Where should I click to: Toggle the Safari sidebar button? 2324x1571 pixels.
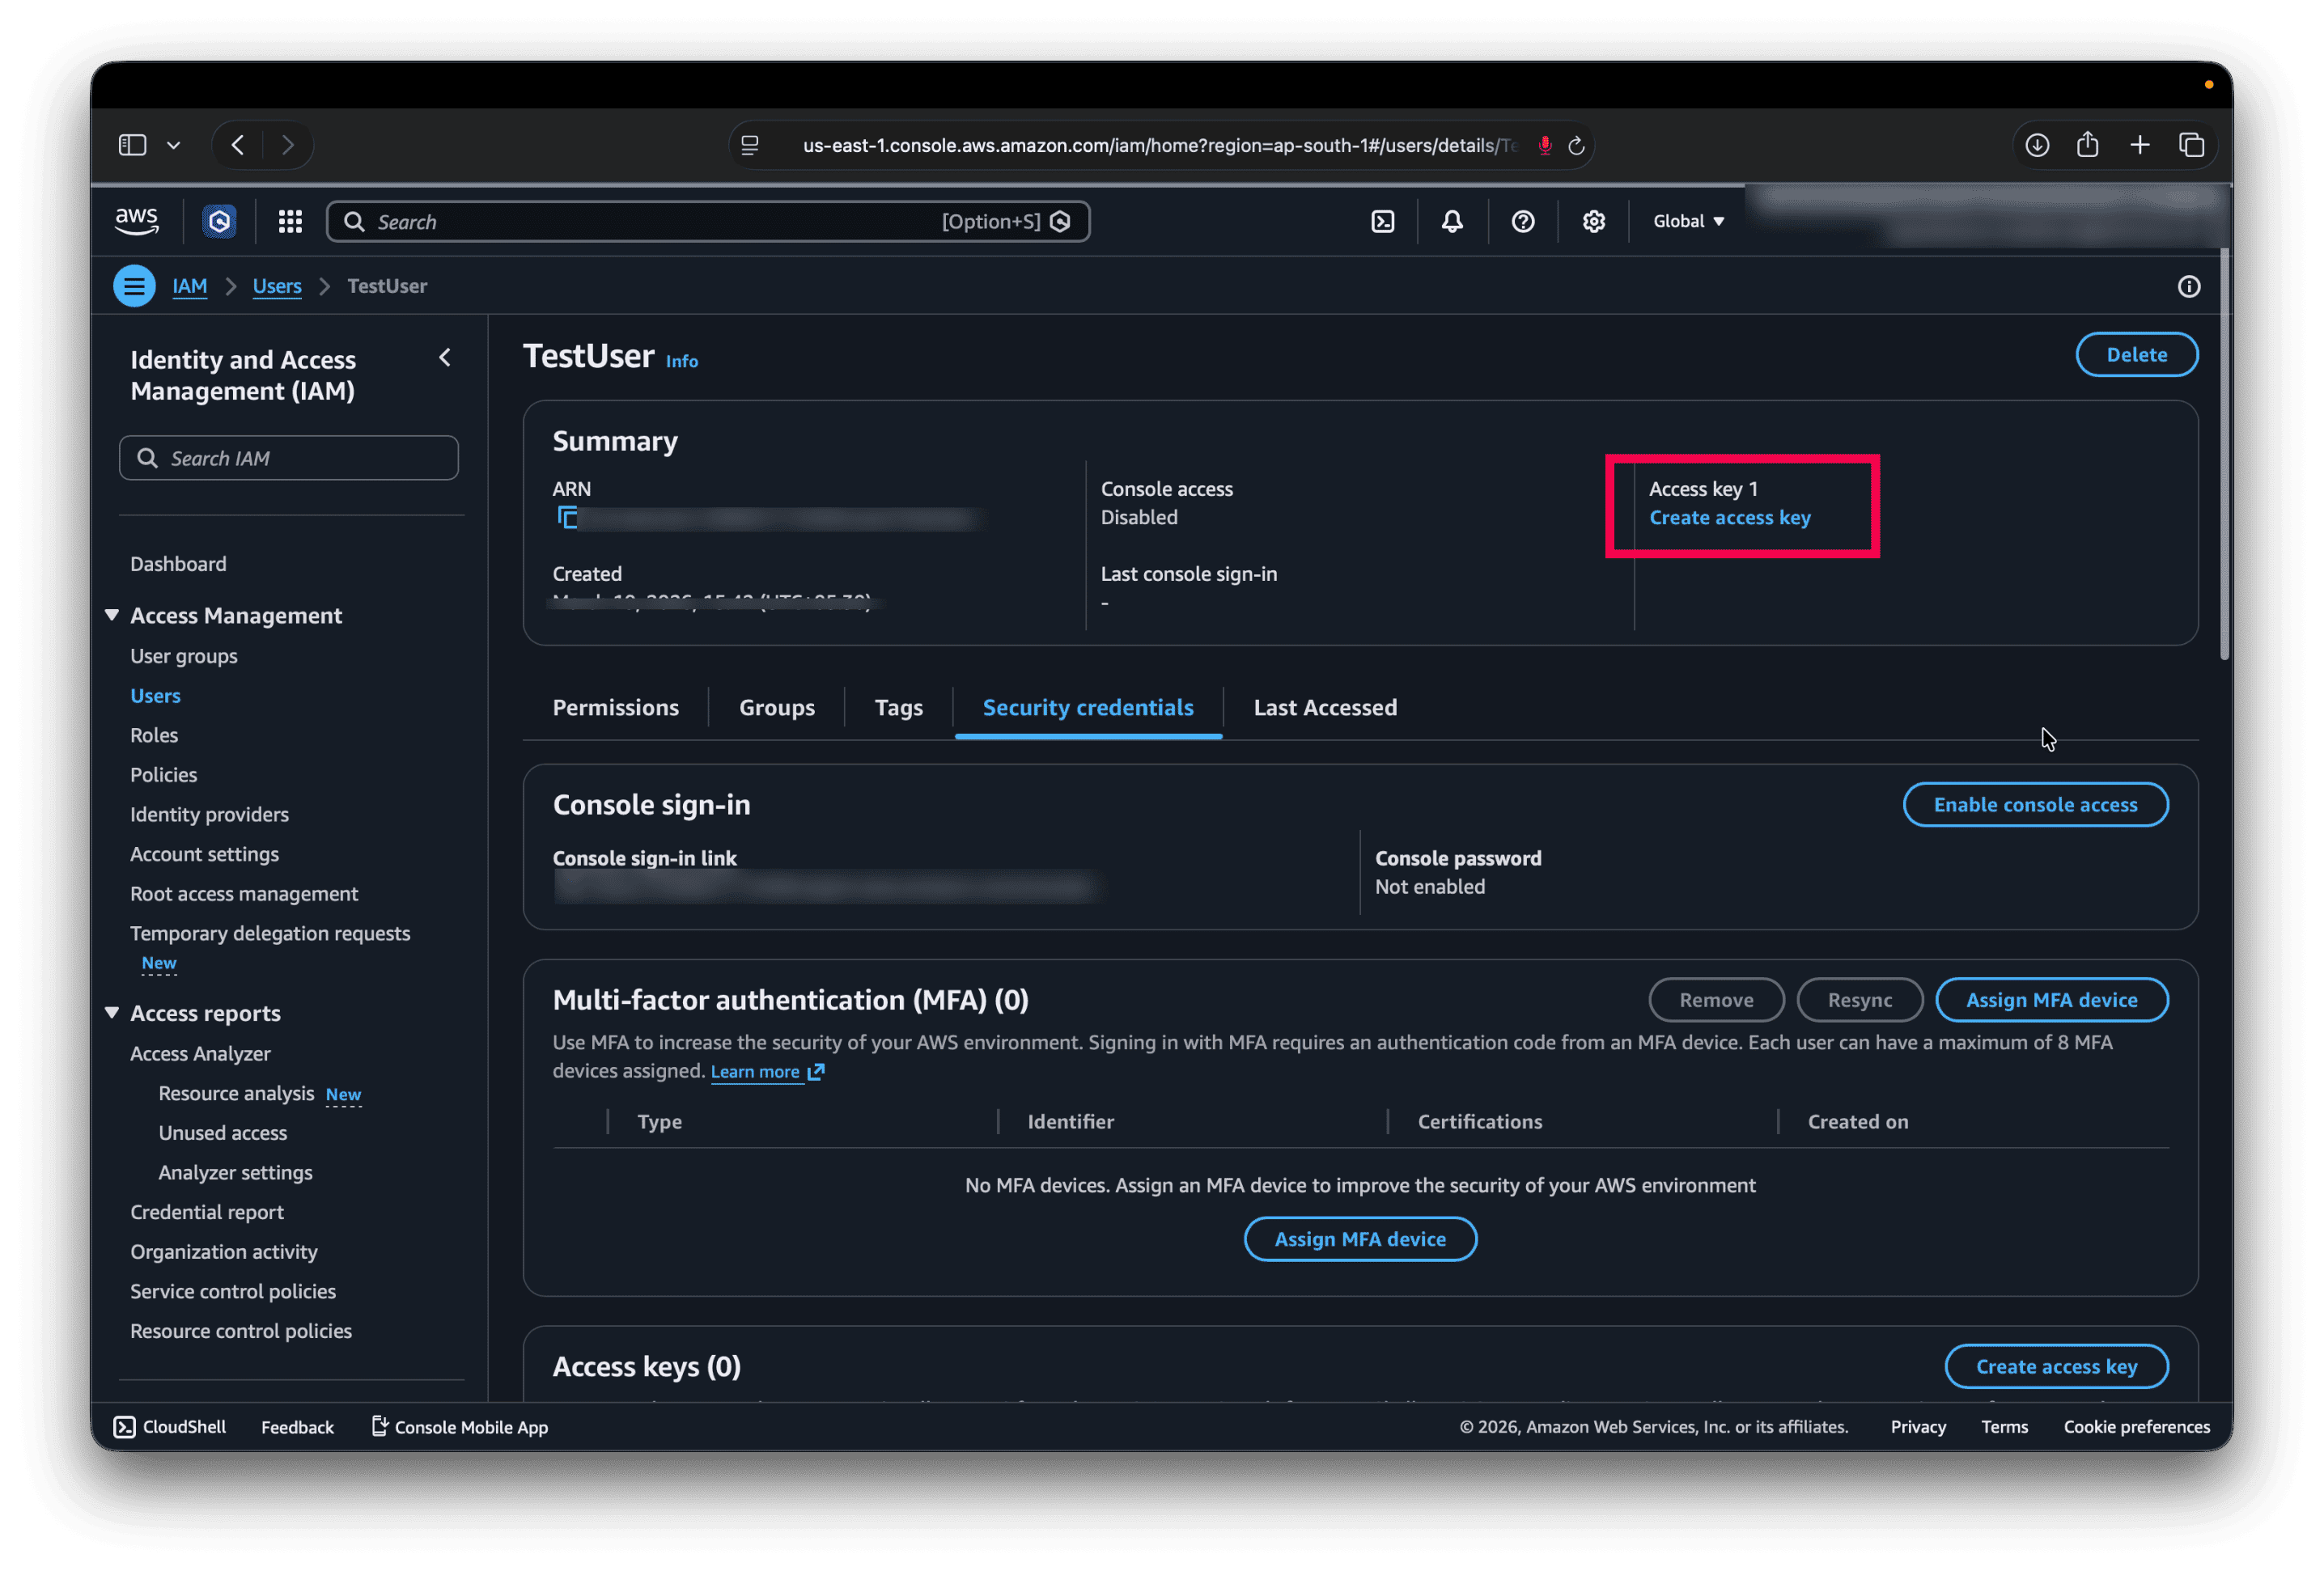click(132, 146)
